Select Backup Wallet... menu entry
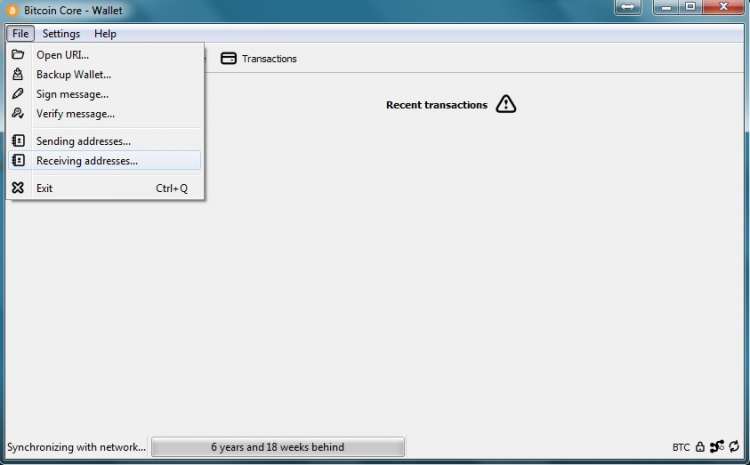This screenshot has width=750, height=465. tap(105, 74)
